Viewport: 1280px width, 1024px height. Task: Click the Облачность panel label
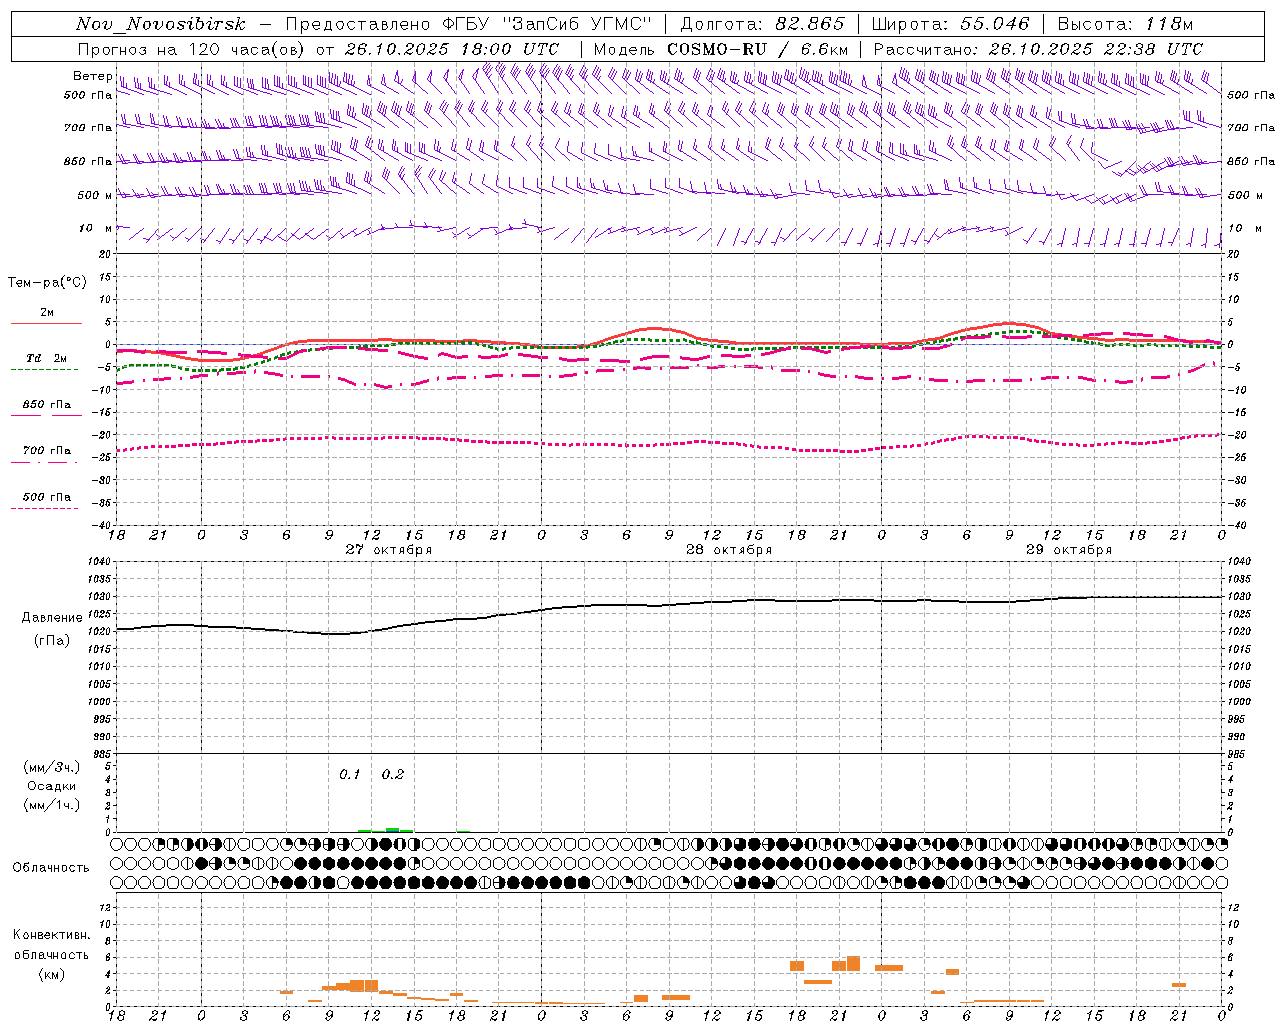point(51,867)
